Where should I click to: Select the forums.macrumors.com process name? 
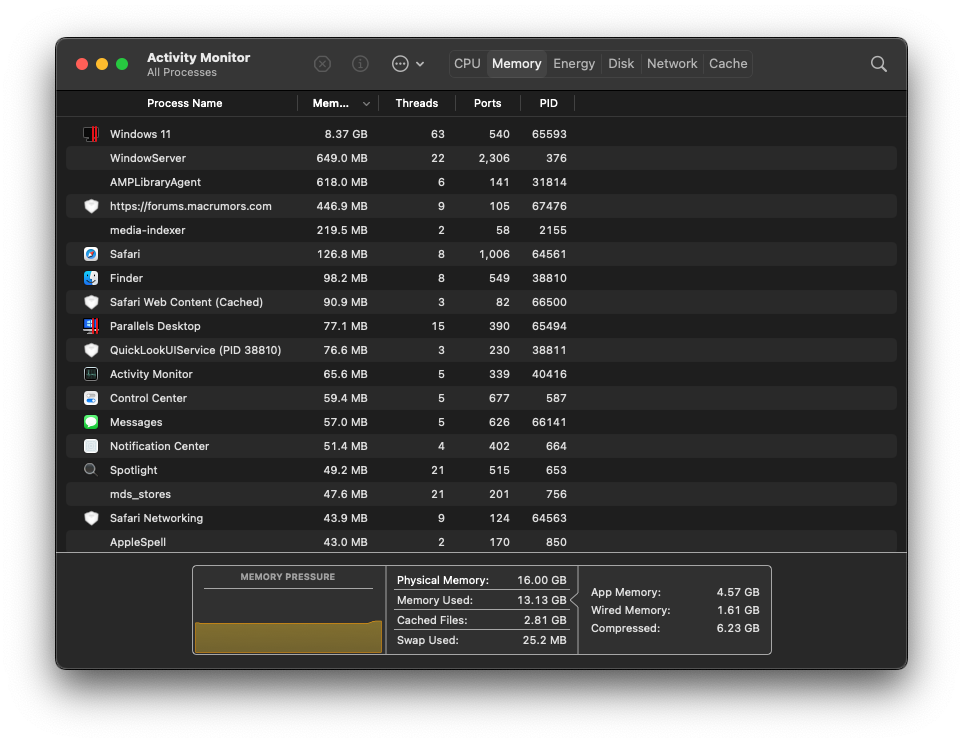pos(190,206)
